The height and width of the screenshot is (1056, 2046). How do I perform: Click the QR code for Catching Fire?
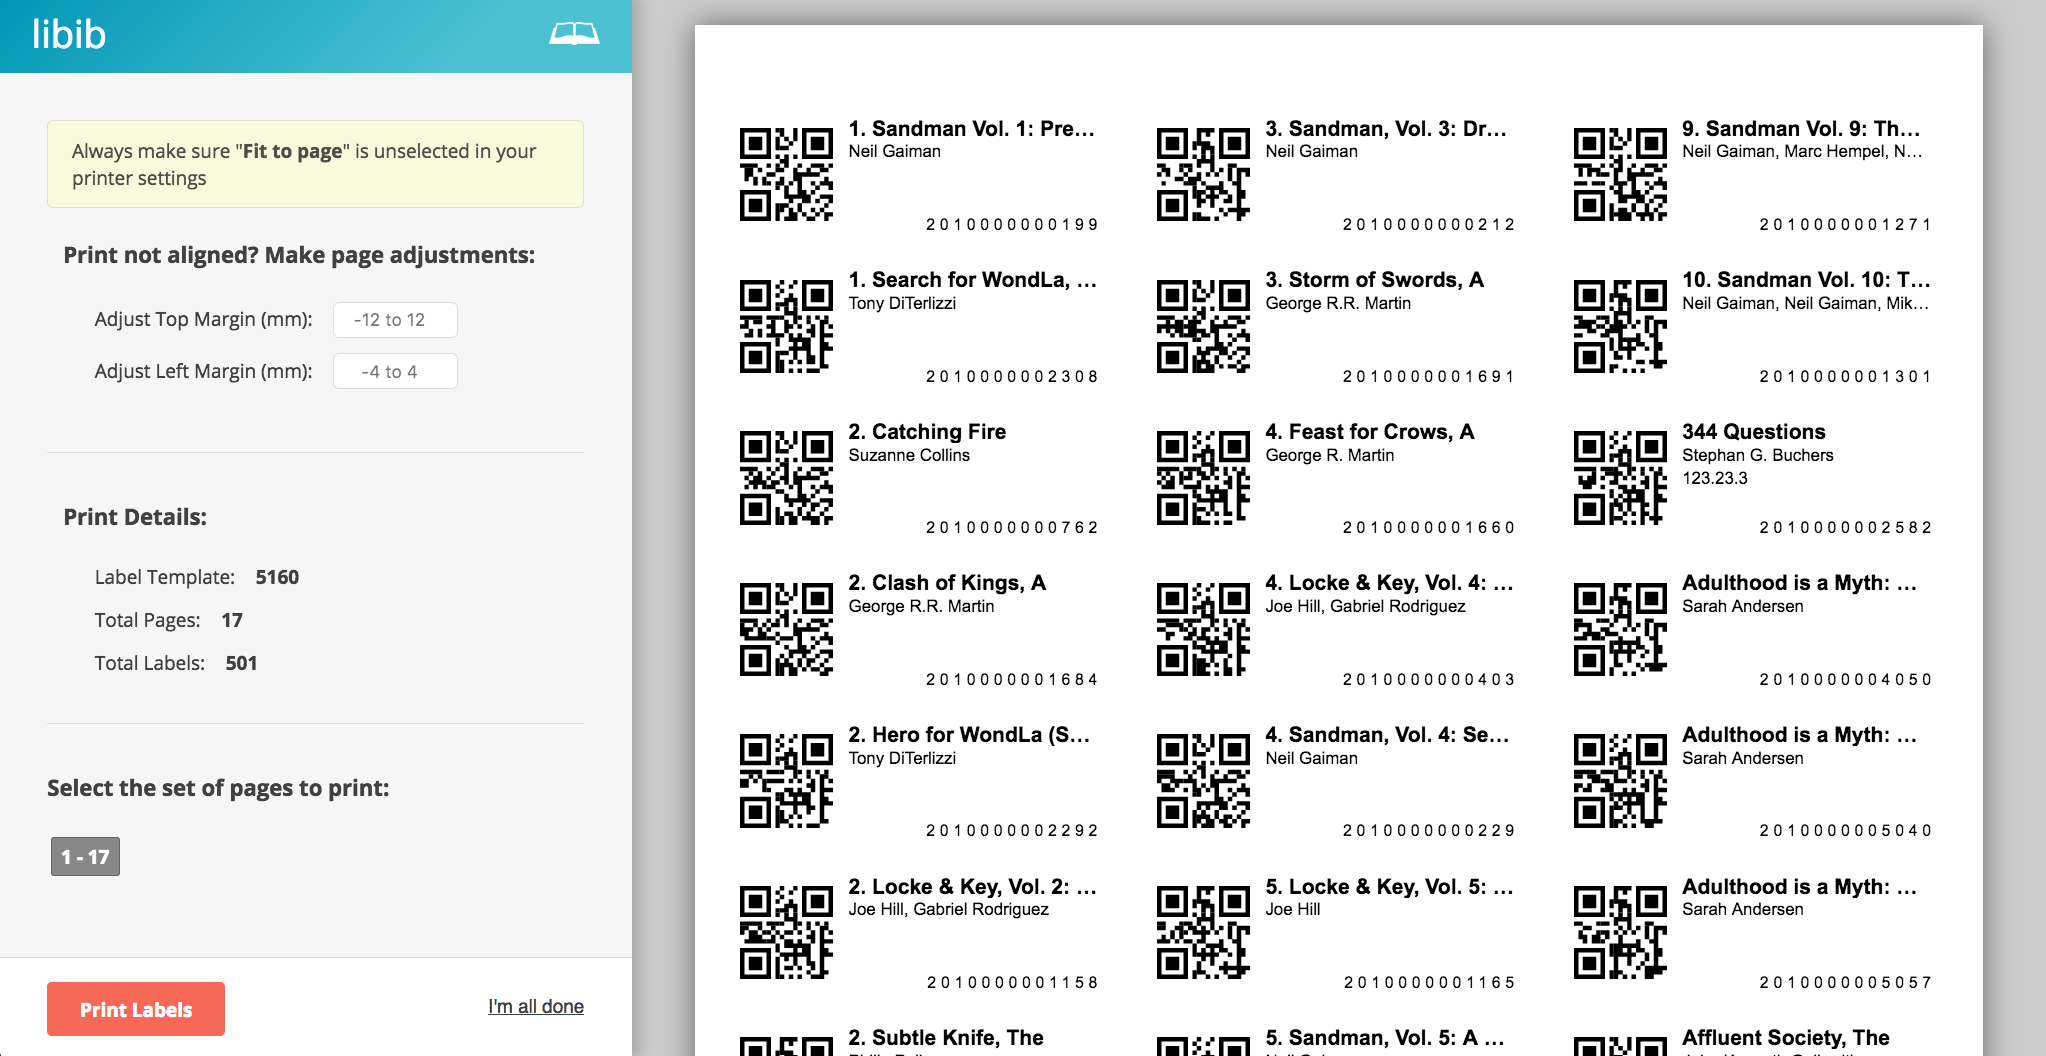pyautogui.click(x=786, y=478)
